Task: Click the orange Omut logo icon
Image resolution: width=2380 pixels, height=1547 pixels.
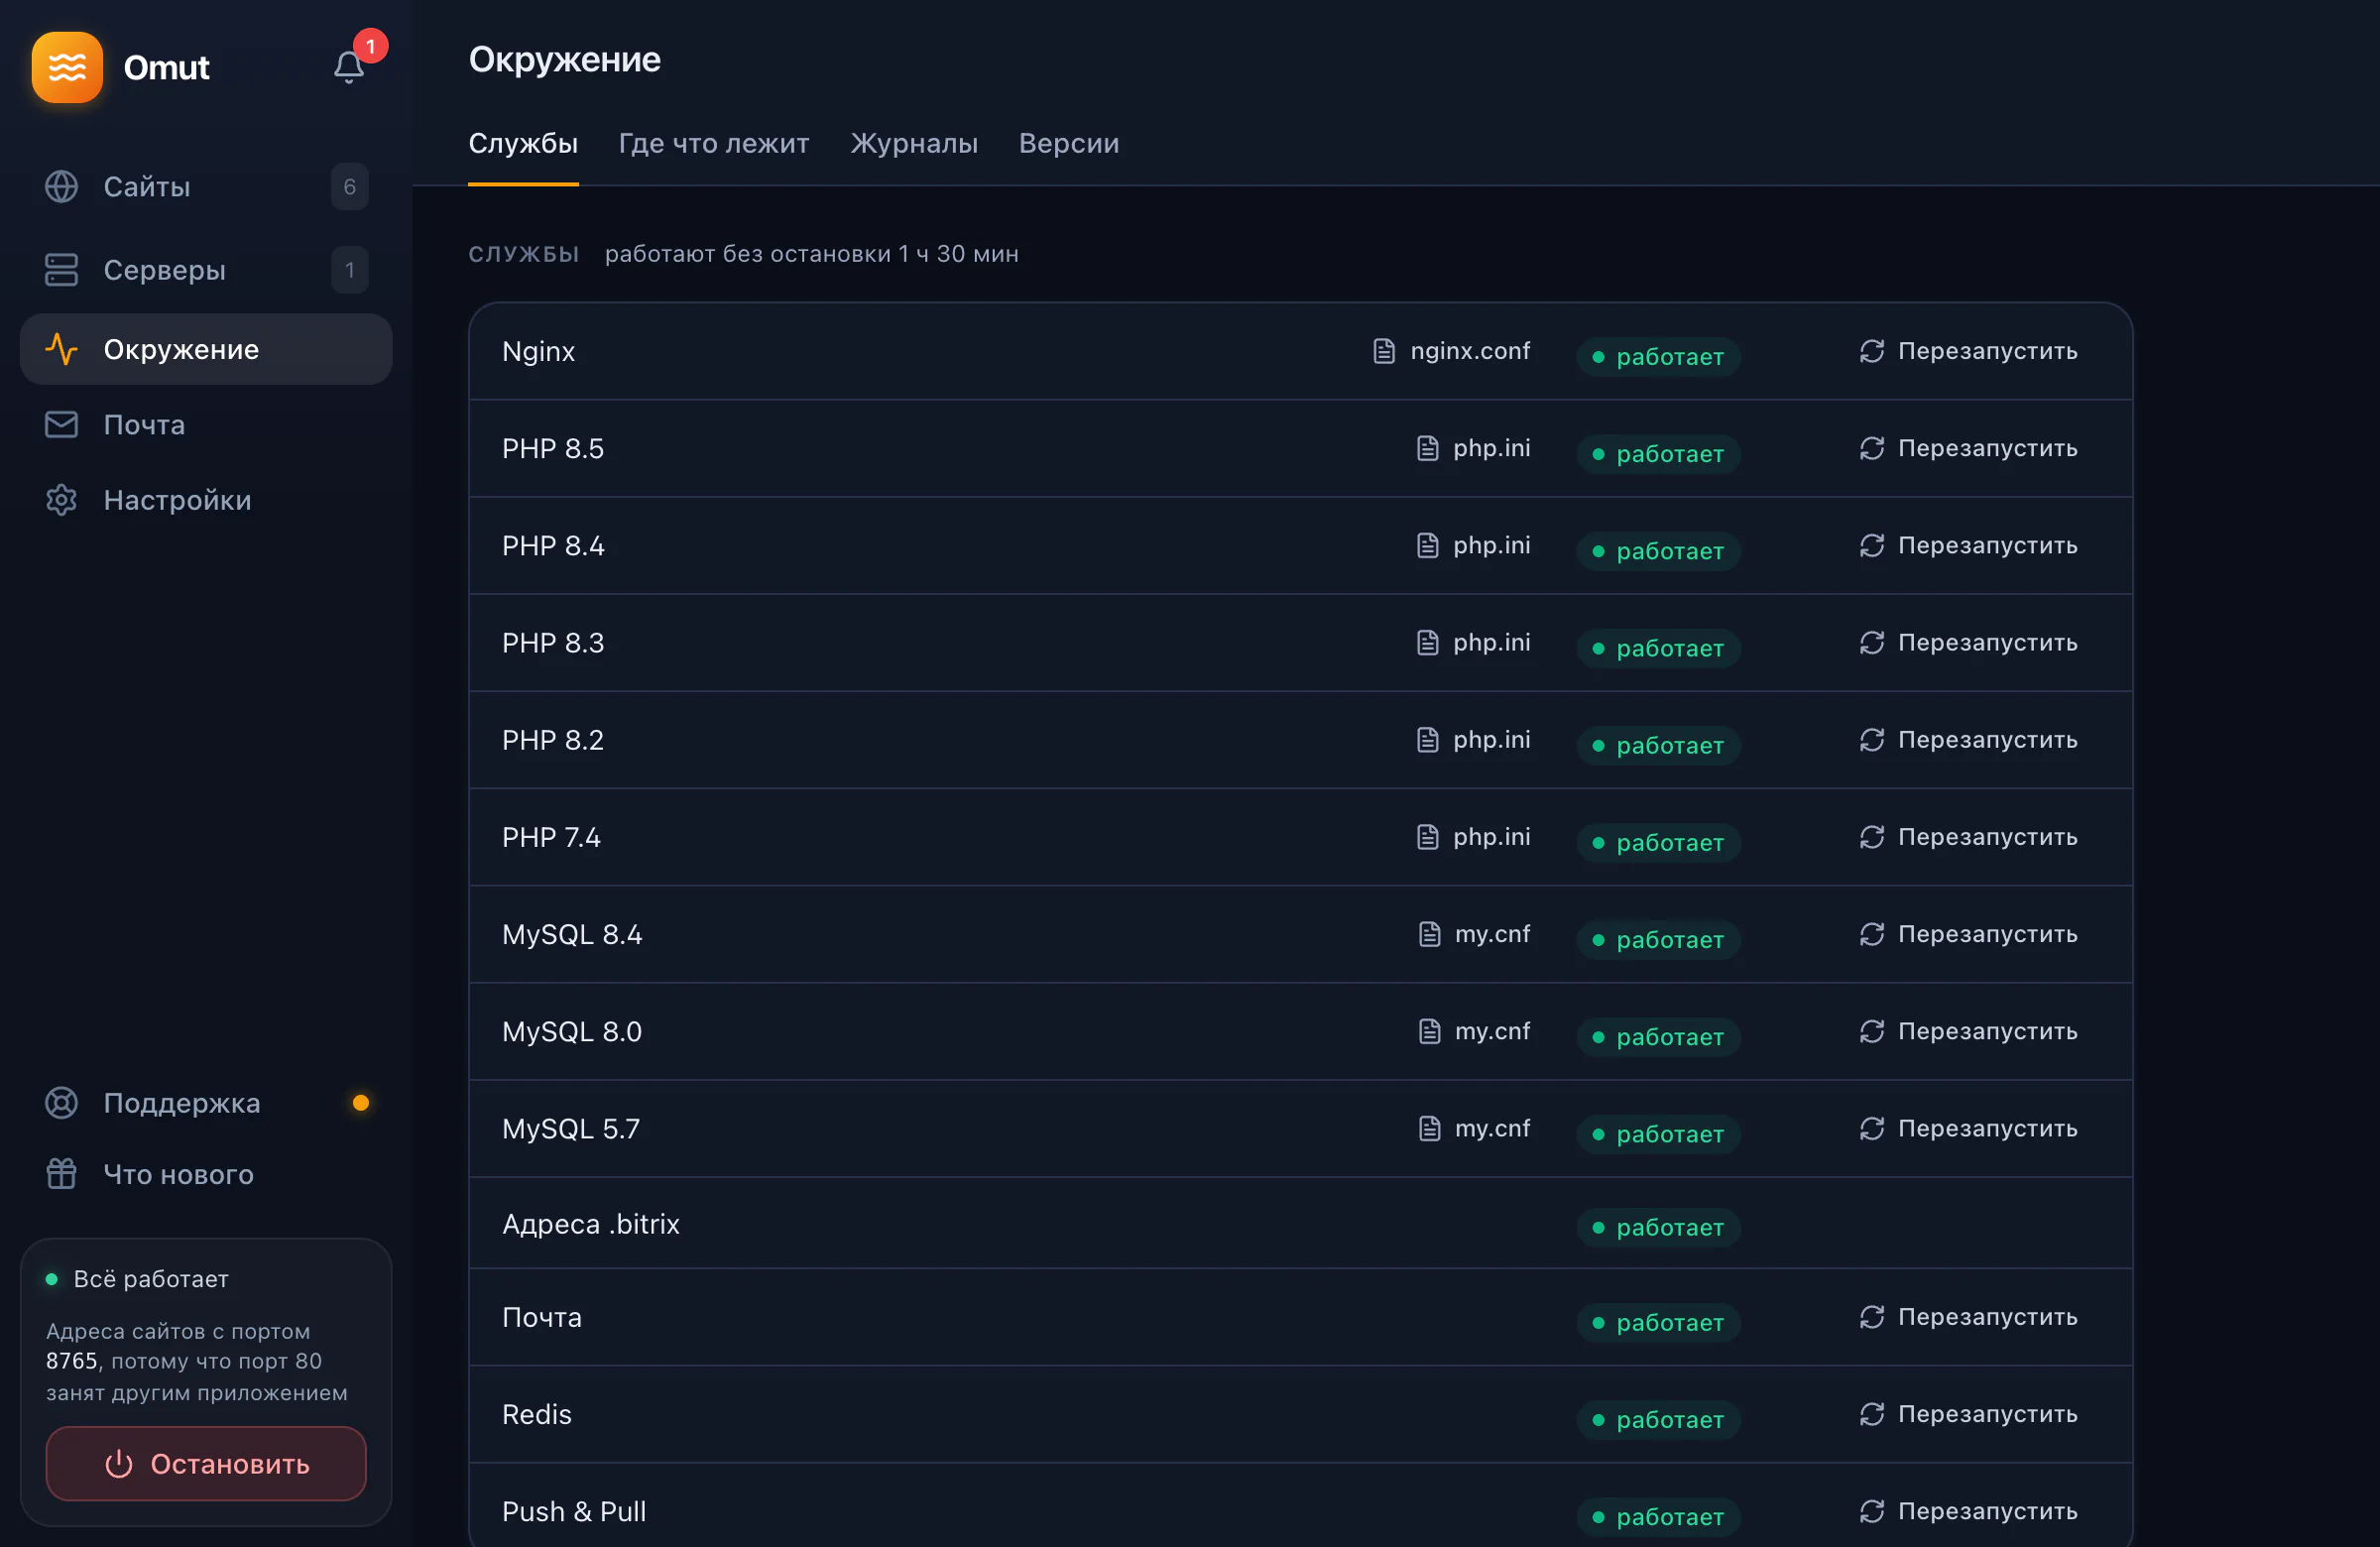Action: tap(67, 67)
